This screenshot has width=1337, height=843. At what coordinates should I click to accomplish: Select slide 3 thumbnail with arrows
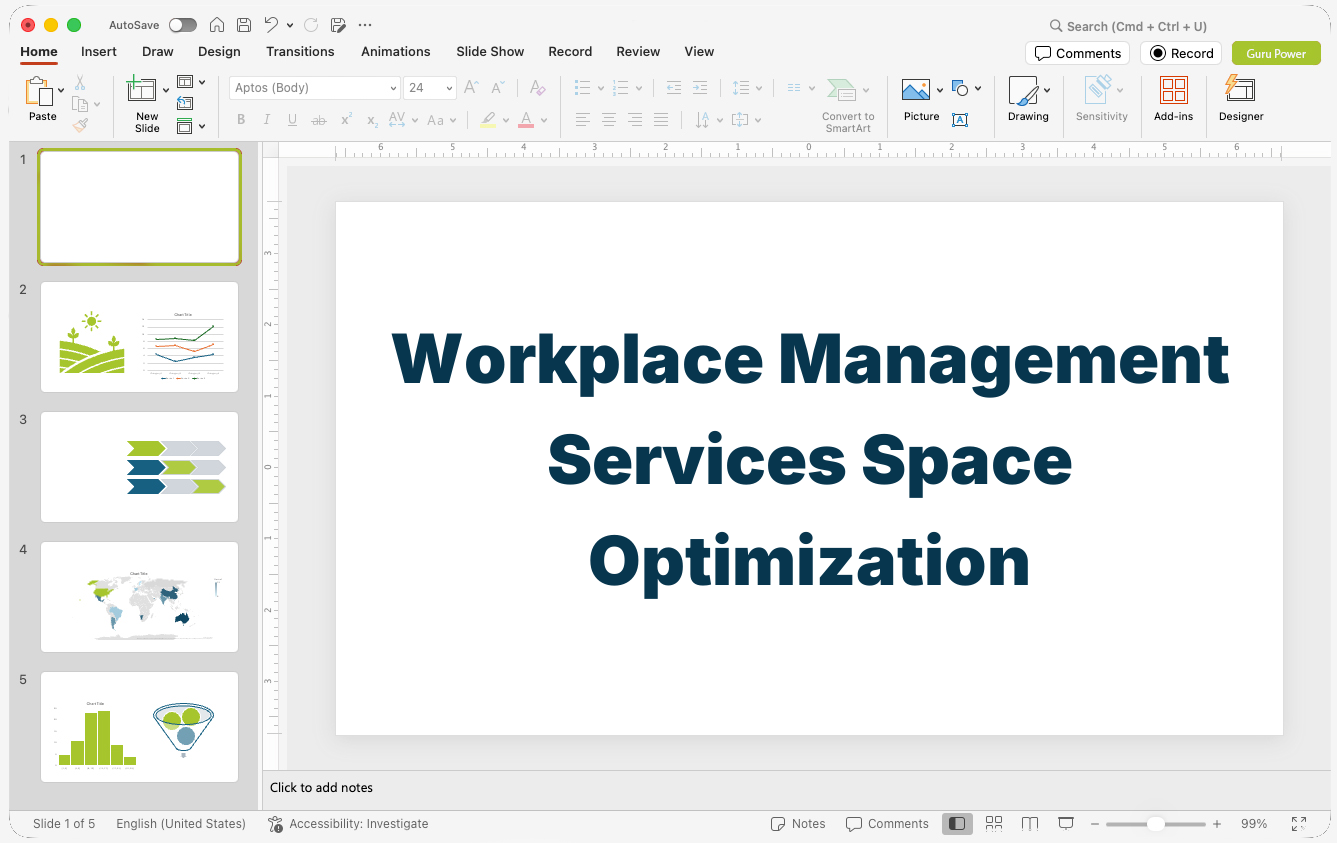pyautogui.click(x=139, y=467)
